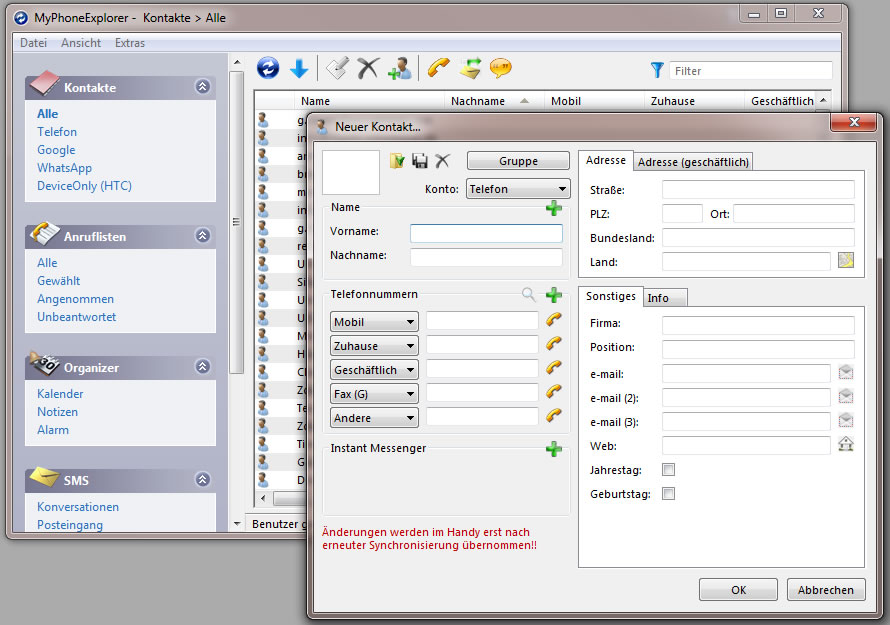Click the save floppy disk icon by photo
Viewport: 890px width, 625px height.
[420, 161]
